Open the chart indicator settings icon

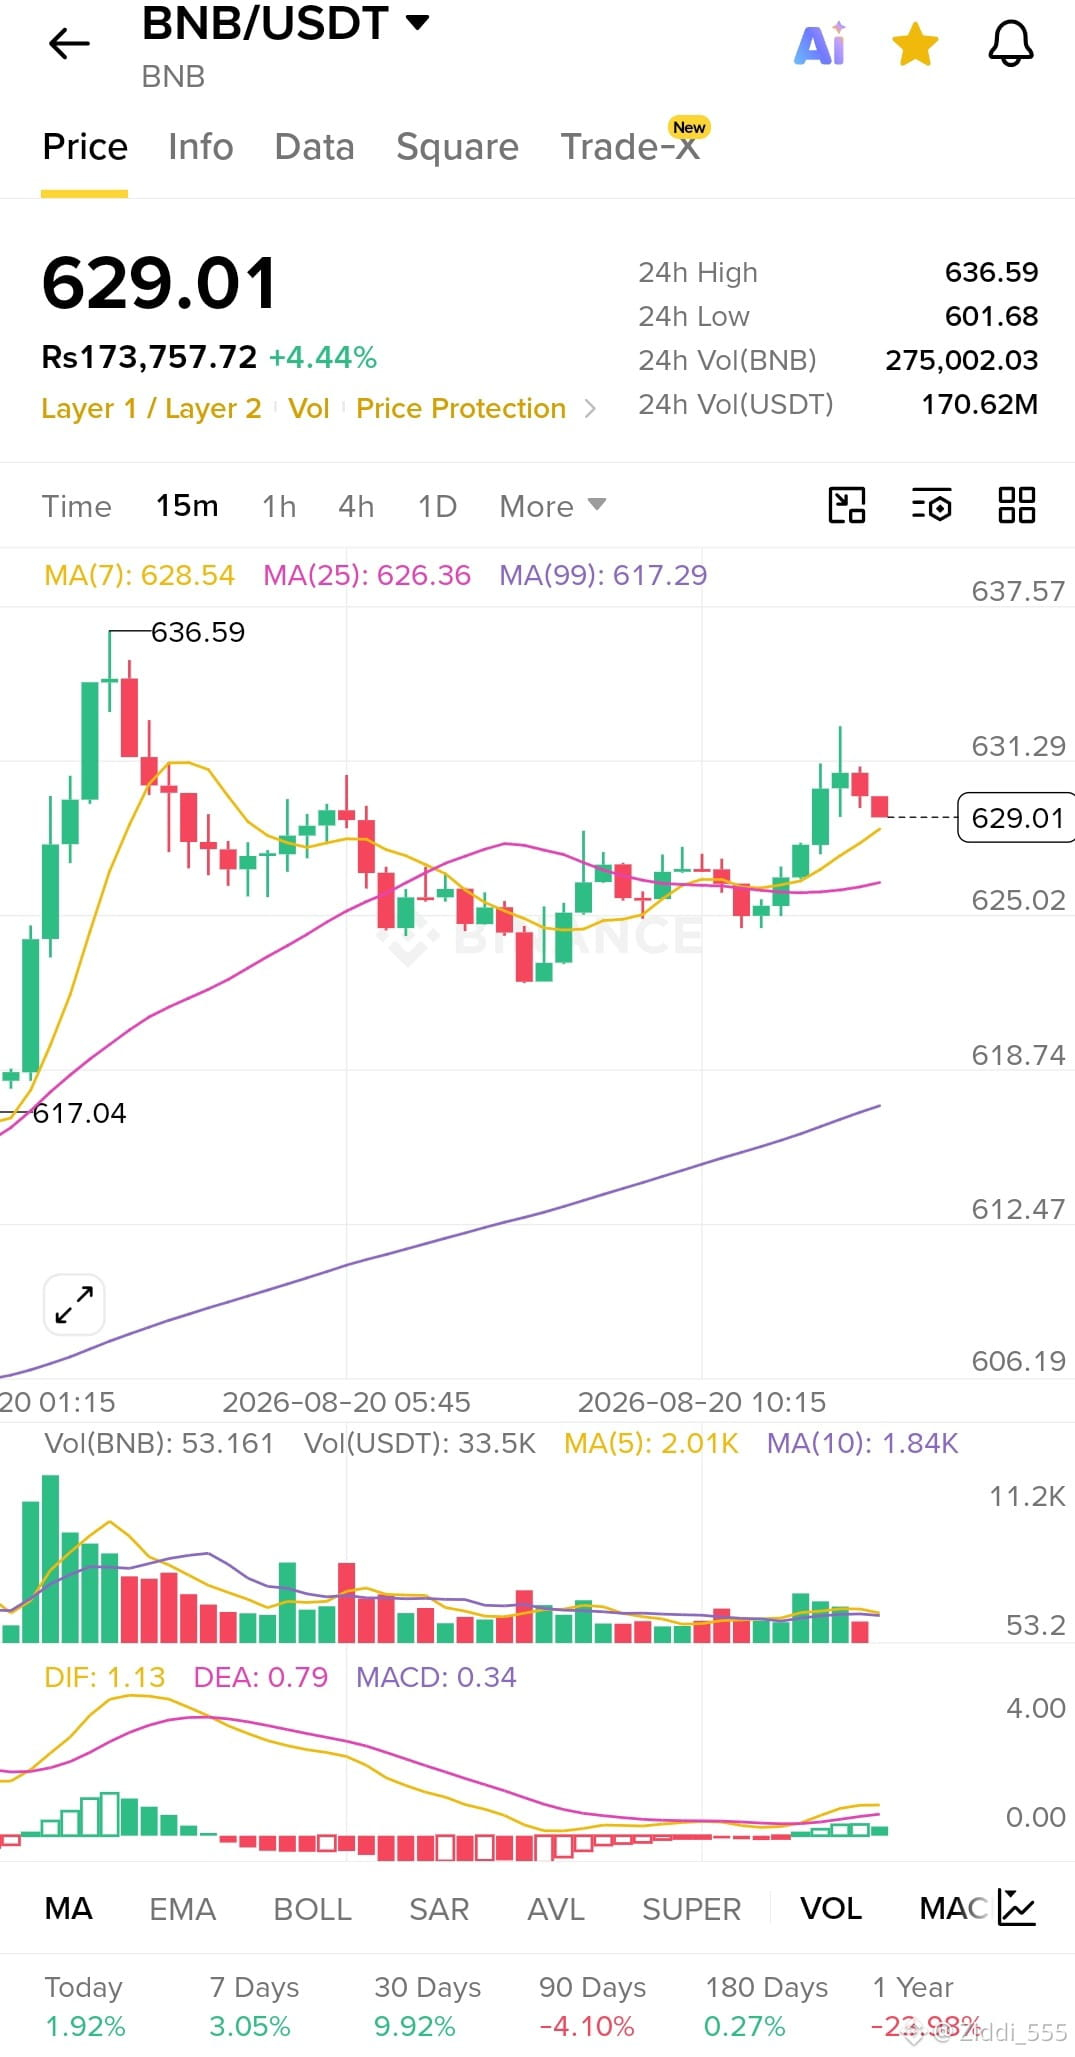click(932, 505)
